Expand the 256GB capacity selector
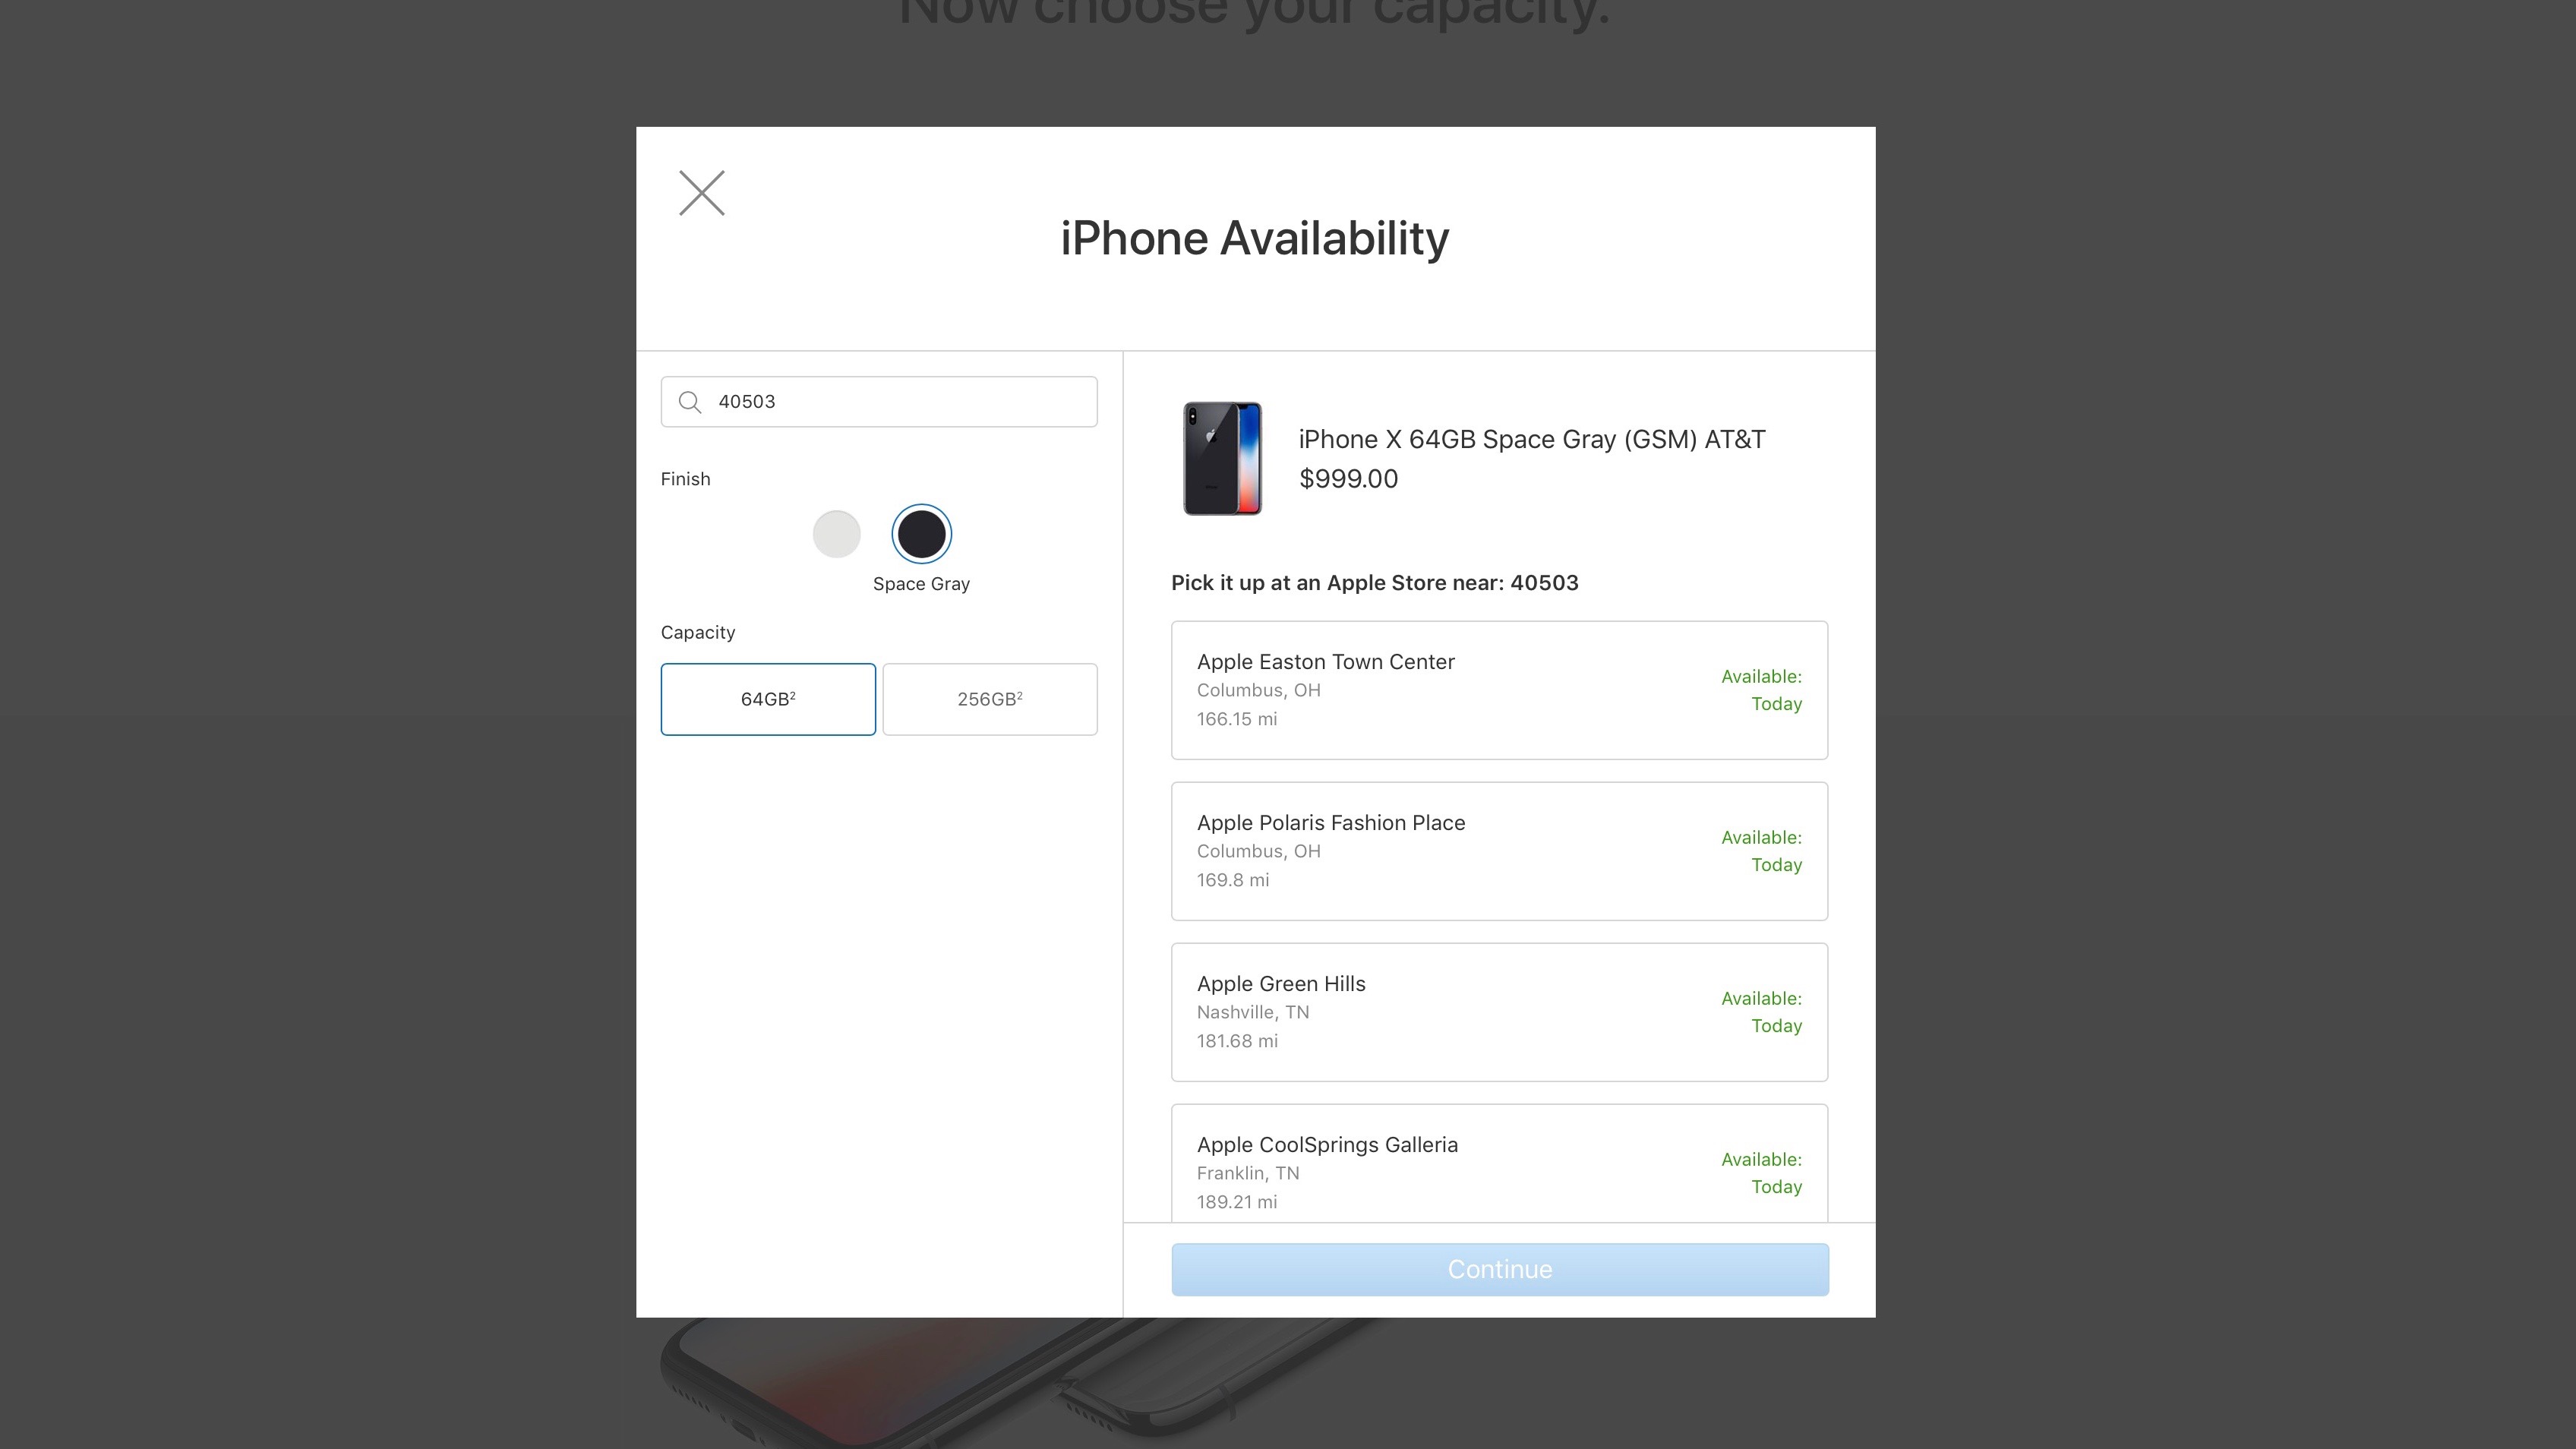Screen dimensions: 2576x1449 click(989, 697)
